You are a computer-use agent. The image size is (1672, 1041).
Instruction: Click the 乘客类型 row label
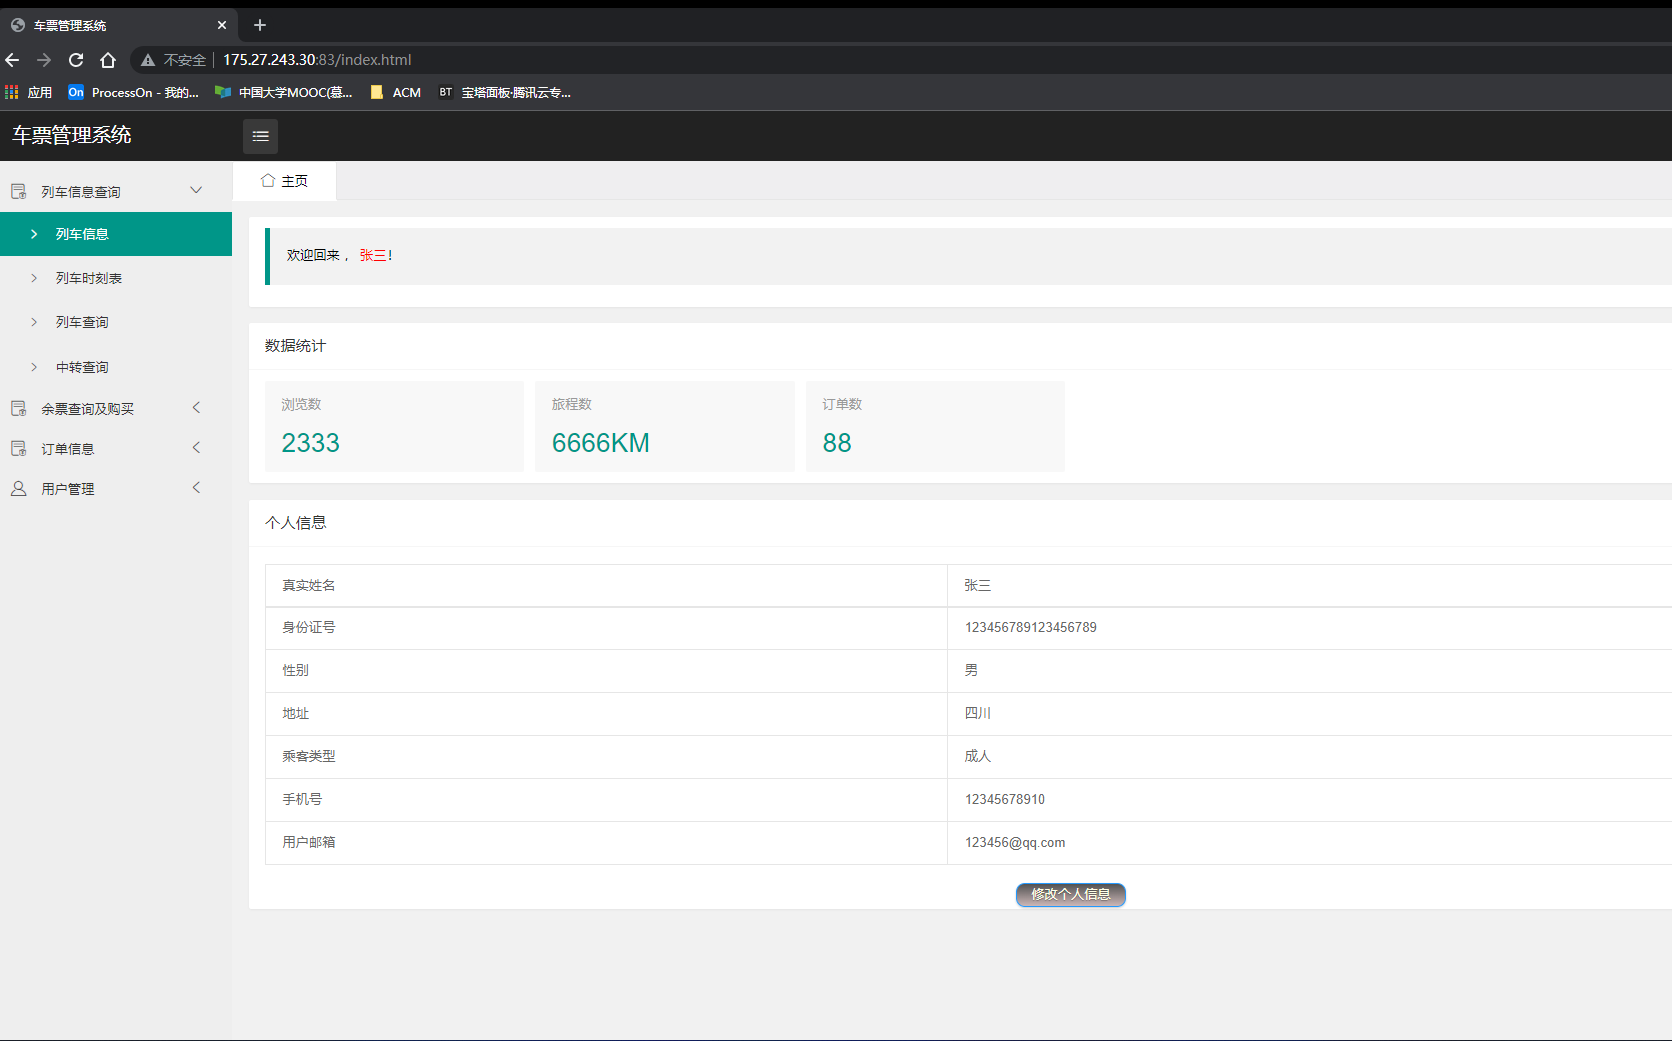point(309,756)
